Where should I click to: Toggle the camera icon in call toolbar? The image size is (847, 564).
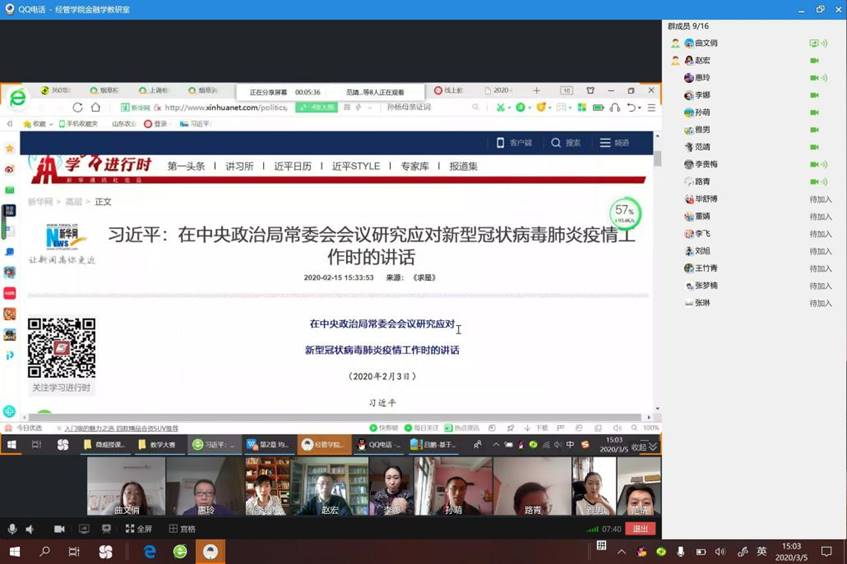[x=59, y=529]
